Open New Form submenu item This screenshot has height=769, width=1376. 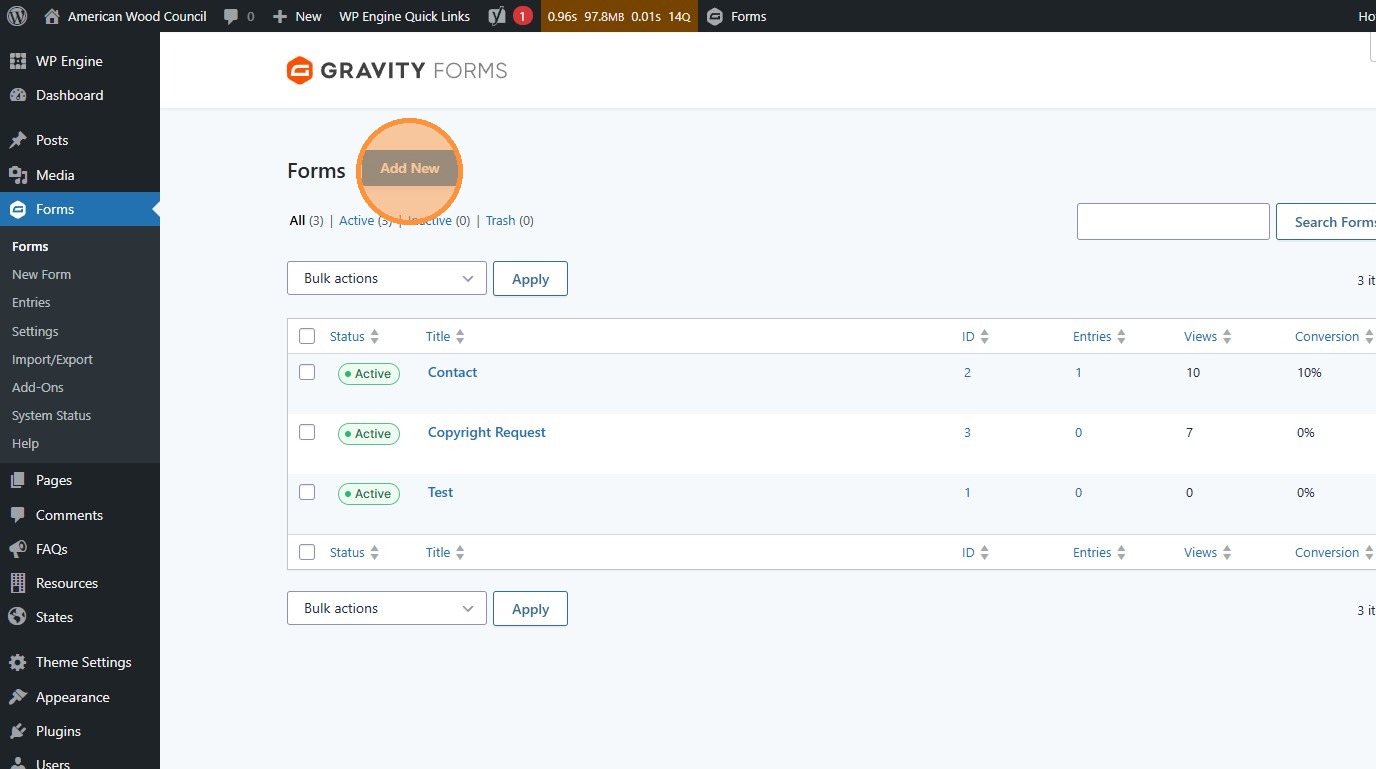pos(41,274)
